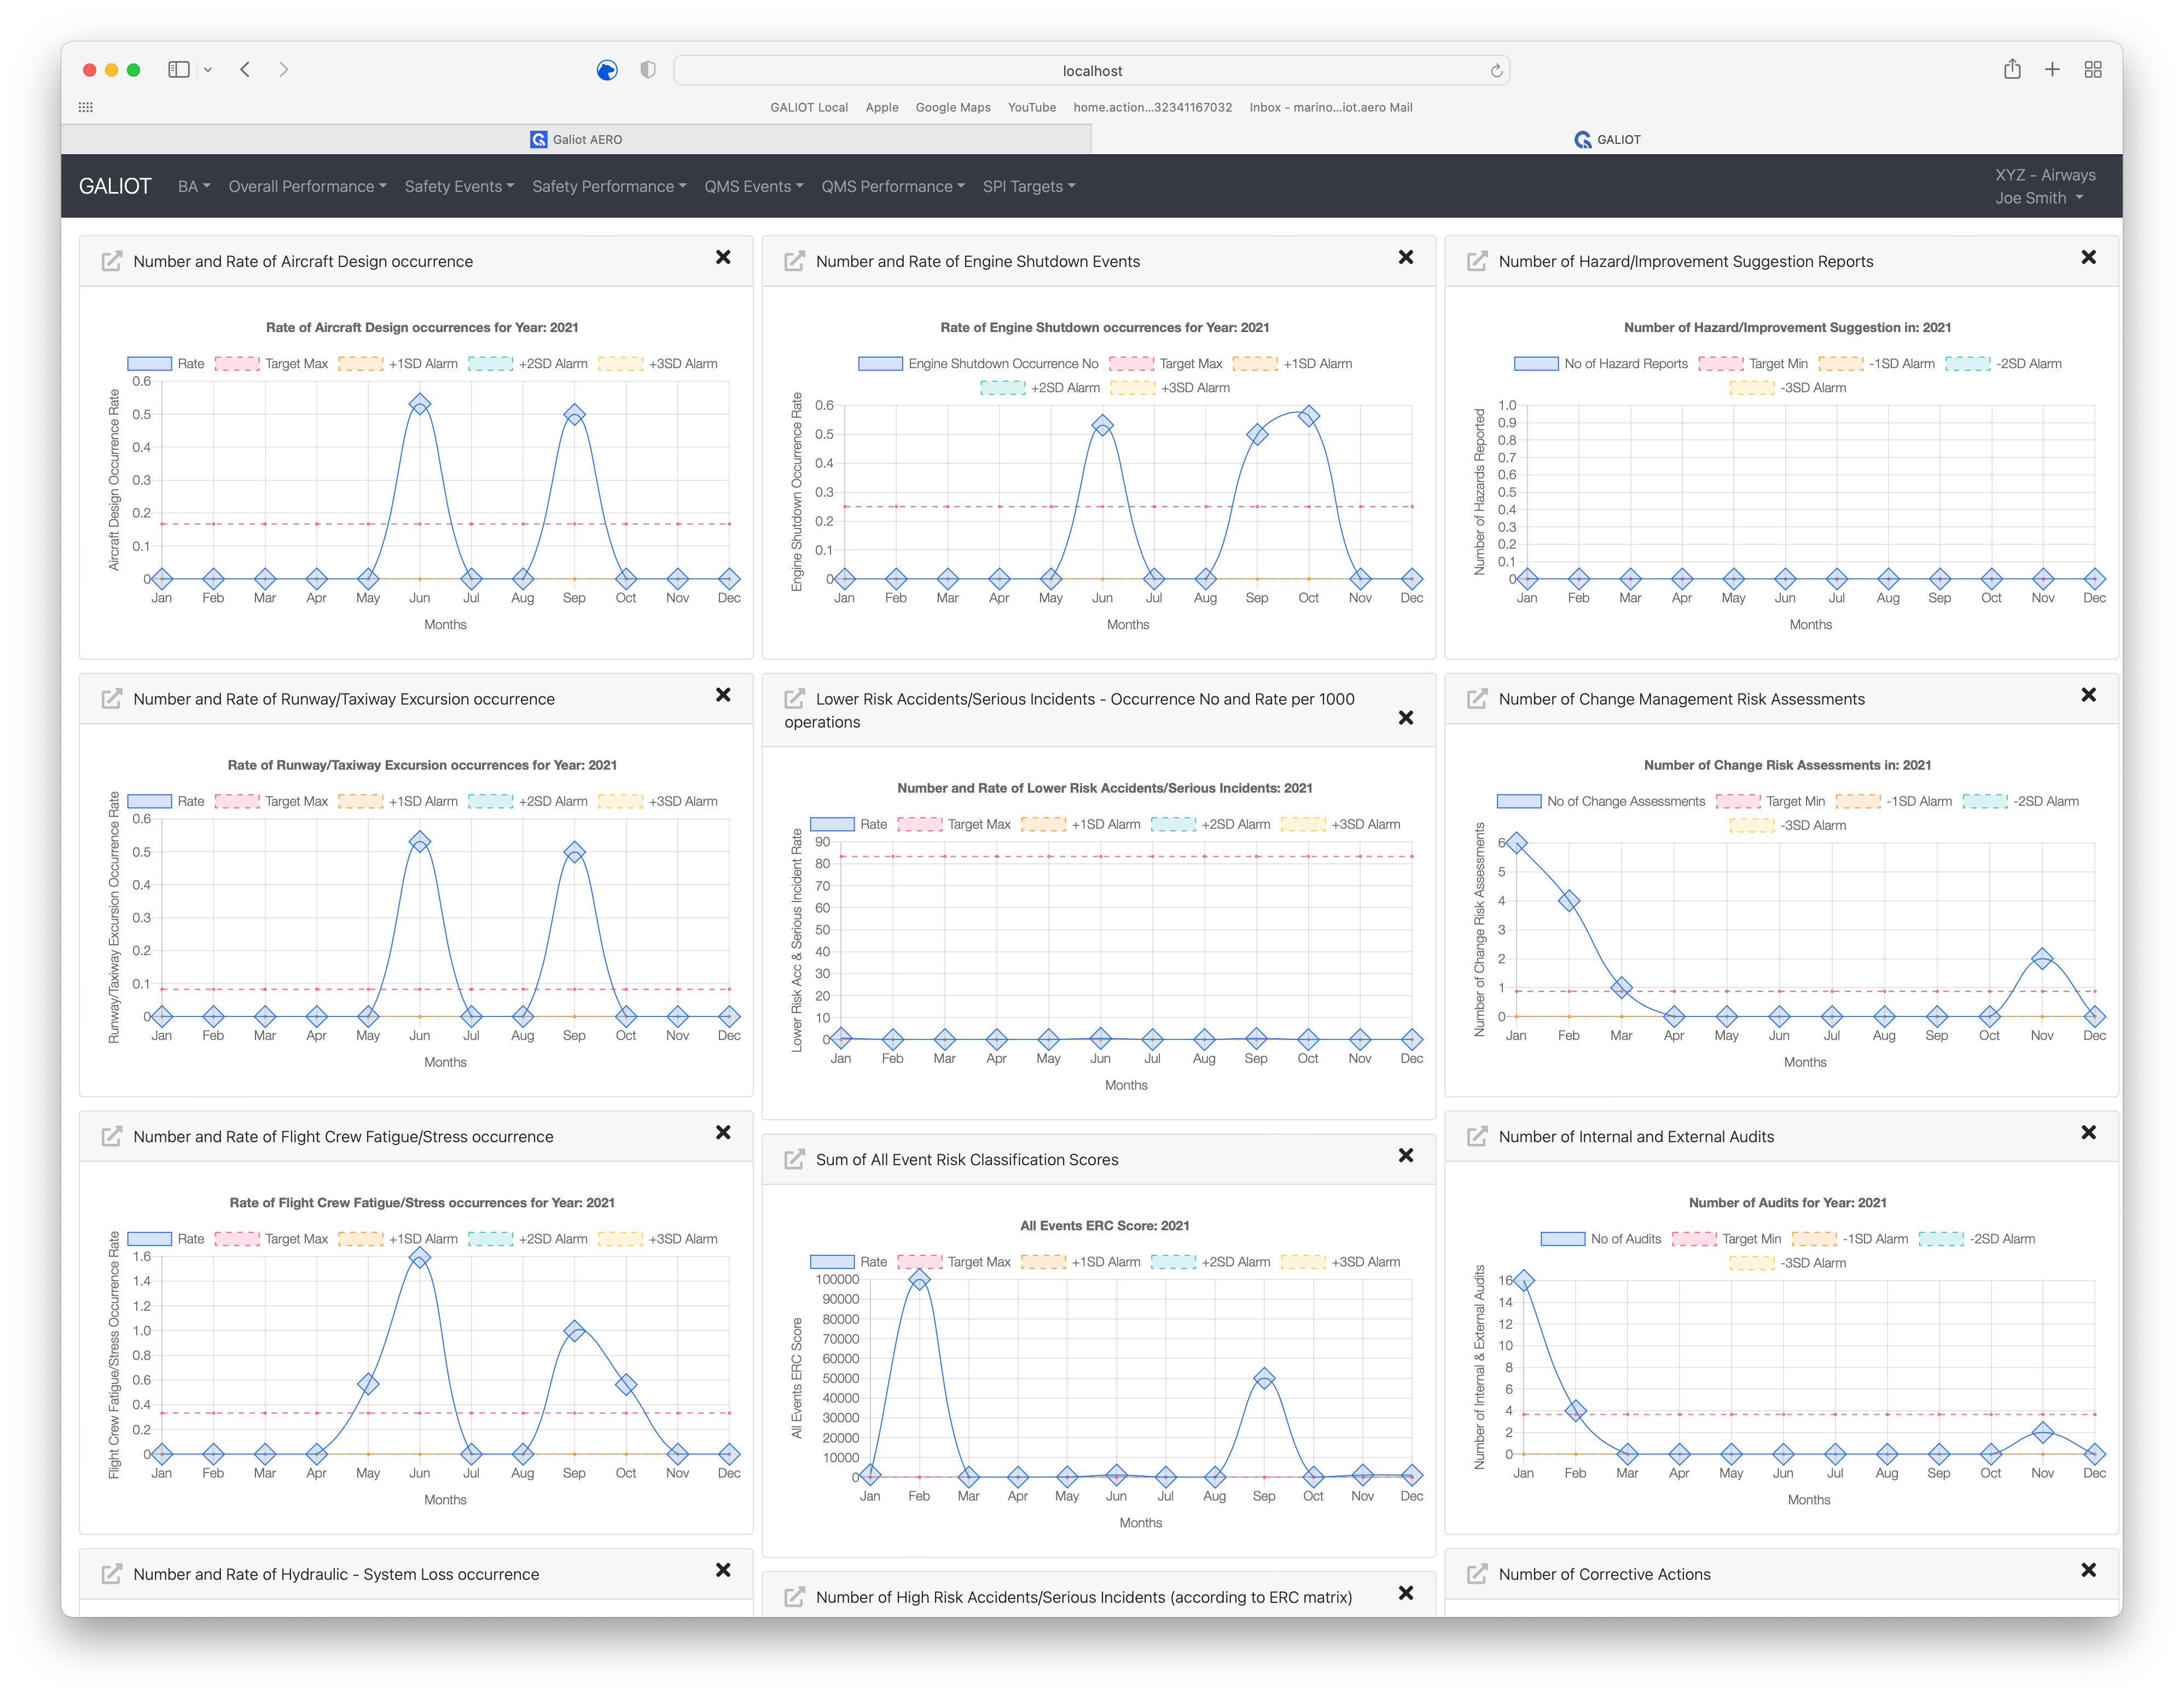Open Safari share menu

click(2012, 69)
